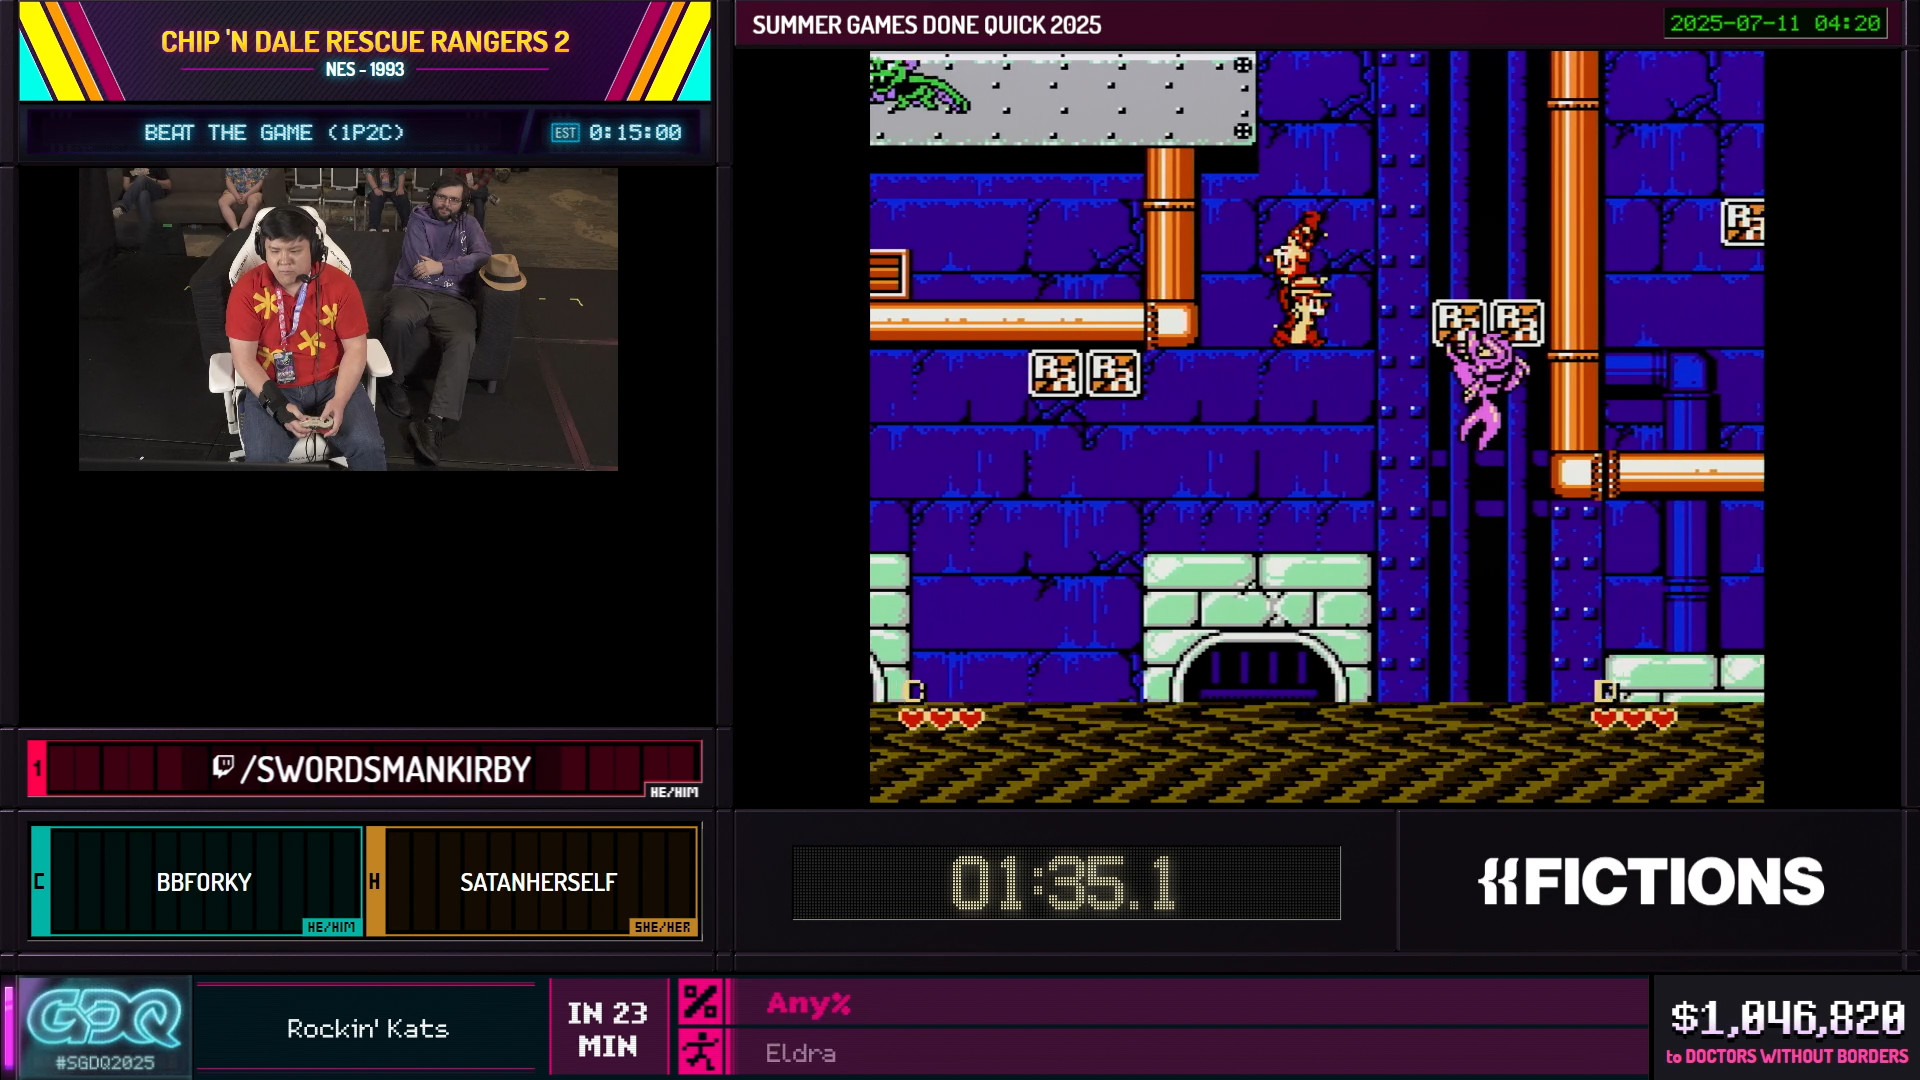Click the chipmunk character carrying a crate

[1300, 280]
